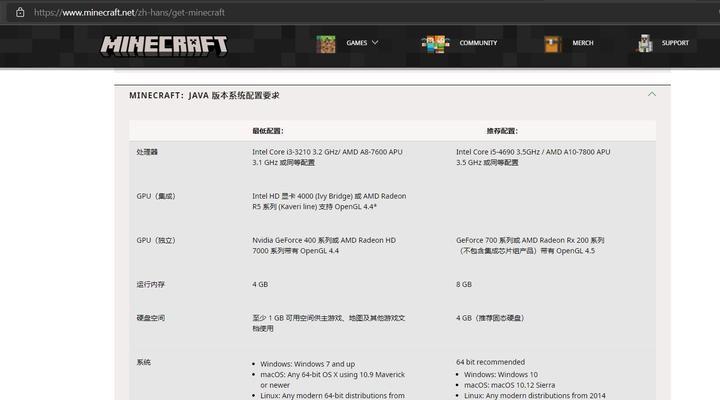720x400 pixels.
Task: Click the 'Nvidia GeForce 400' minimum GPU cell
Action: pos(324,245)
